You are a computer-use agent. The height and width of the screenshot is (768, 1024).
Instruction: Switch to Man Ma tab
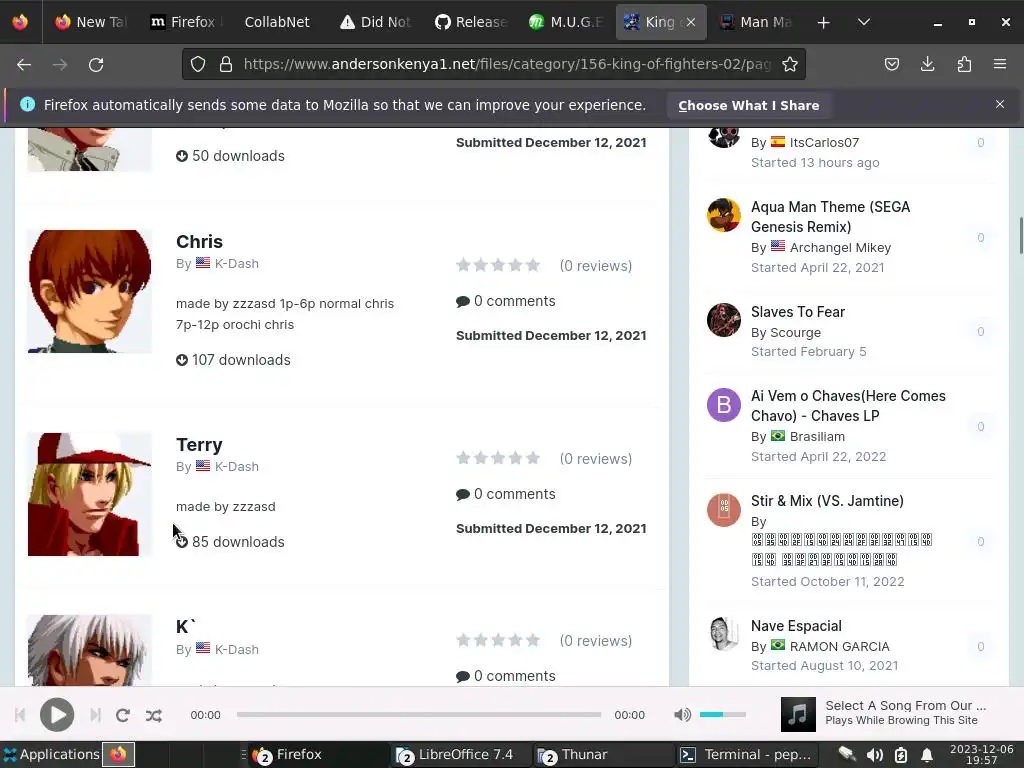[x=756, y=22]
